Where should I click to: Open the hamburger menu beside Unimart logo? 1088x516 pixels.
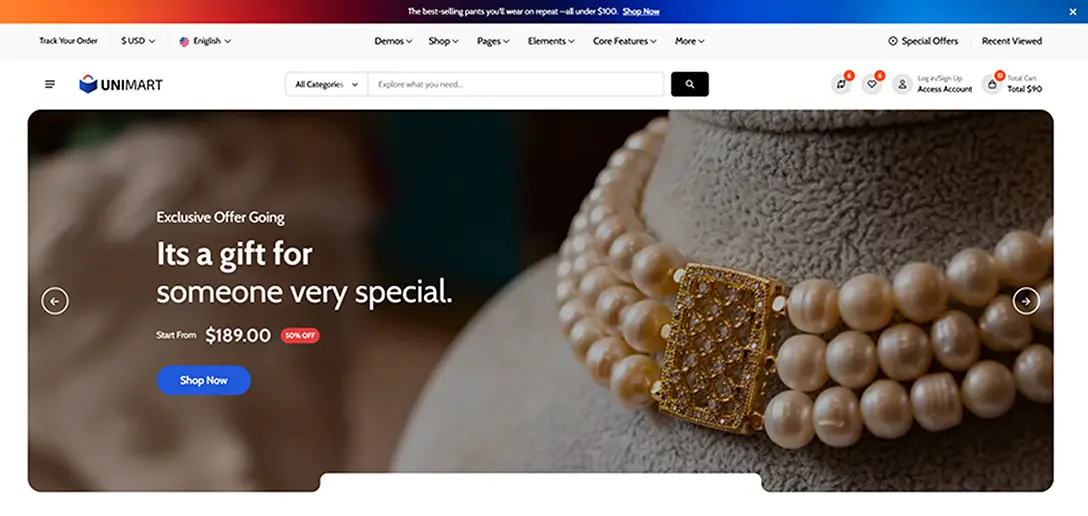pos(50,85)
